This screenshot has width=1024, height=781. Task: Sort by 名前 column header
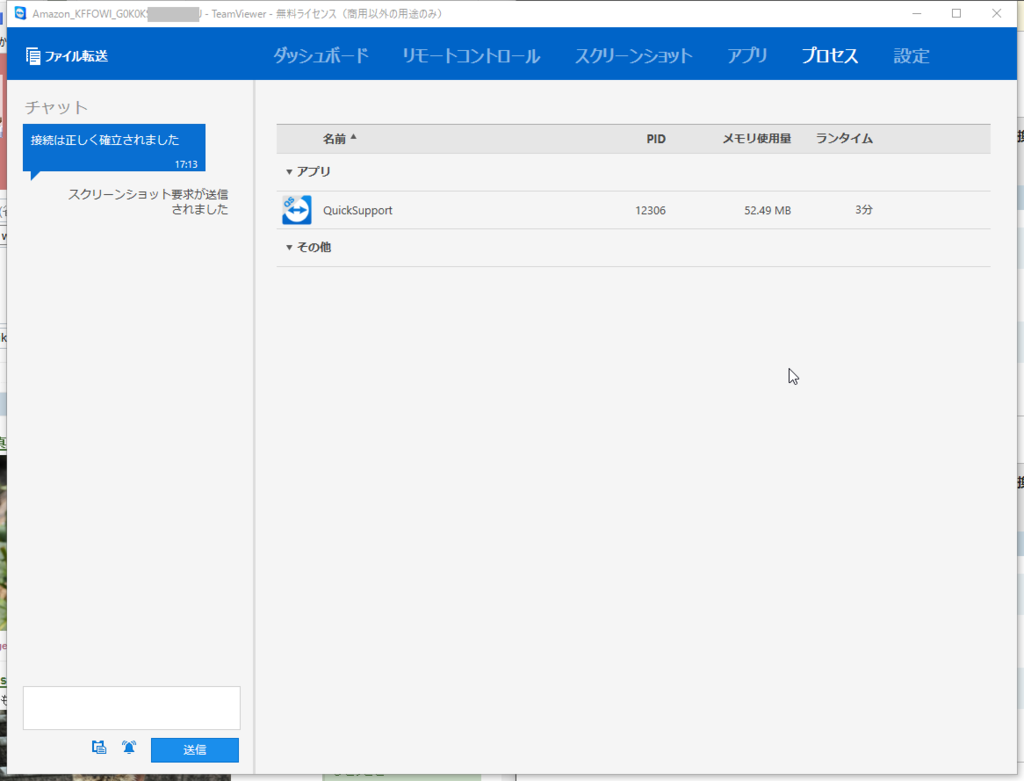click(x=339, y=138)
